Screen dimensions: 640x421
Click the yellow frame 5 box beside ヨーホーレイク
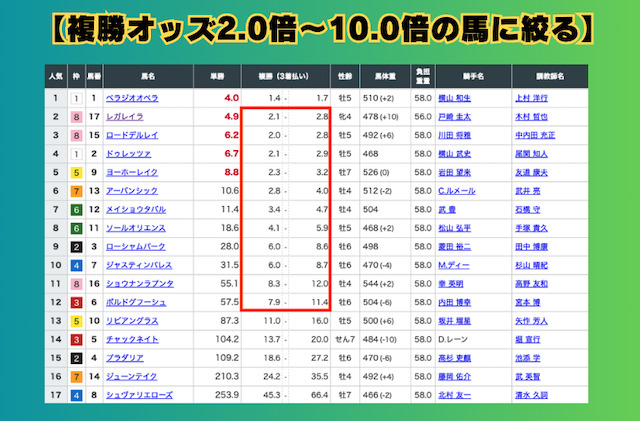pyautogui.click(x=74, y=172)
